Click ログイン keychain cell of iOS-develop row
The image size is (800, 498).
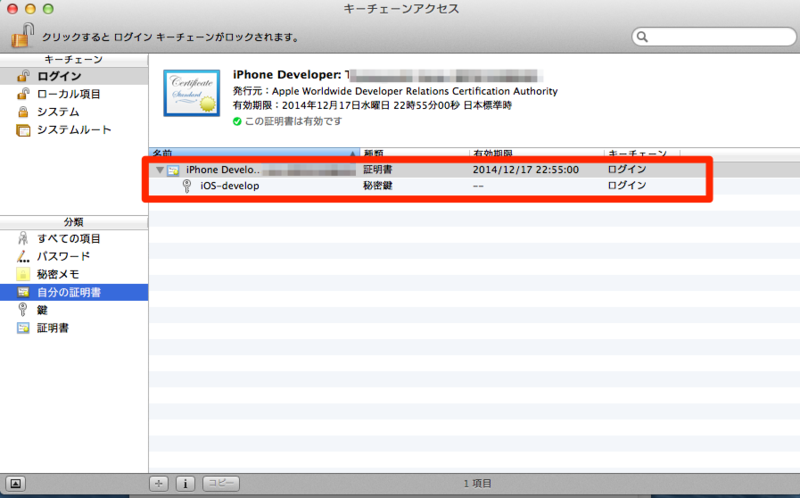click(x=627, y=186)
